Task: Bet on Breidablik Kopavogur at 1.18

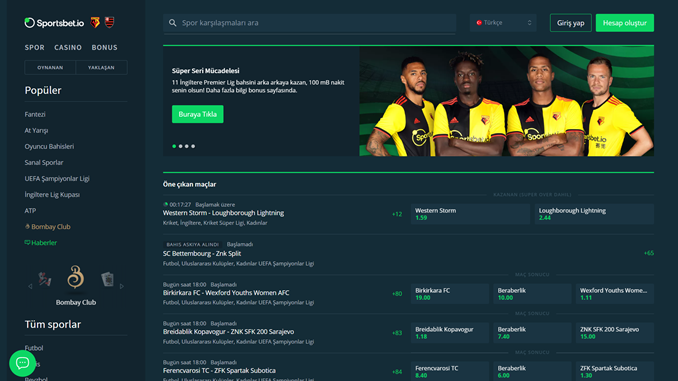Action: coord(450,333)
